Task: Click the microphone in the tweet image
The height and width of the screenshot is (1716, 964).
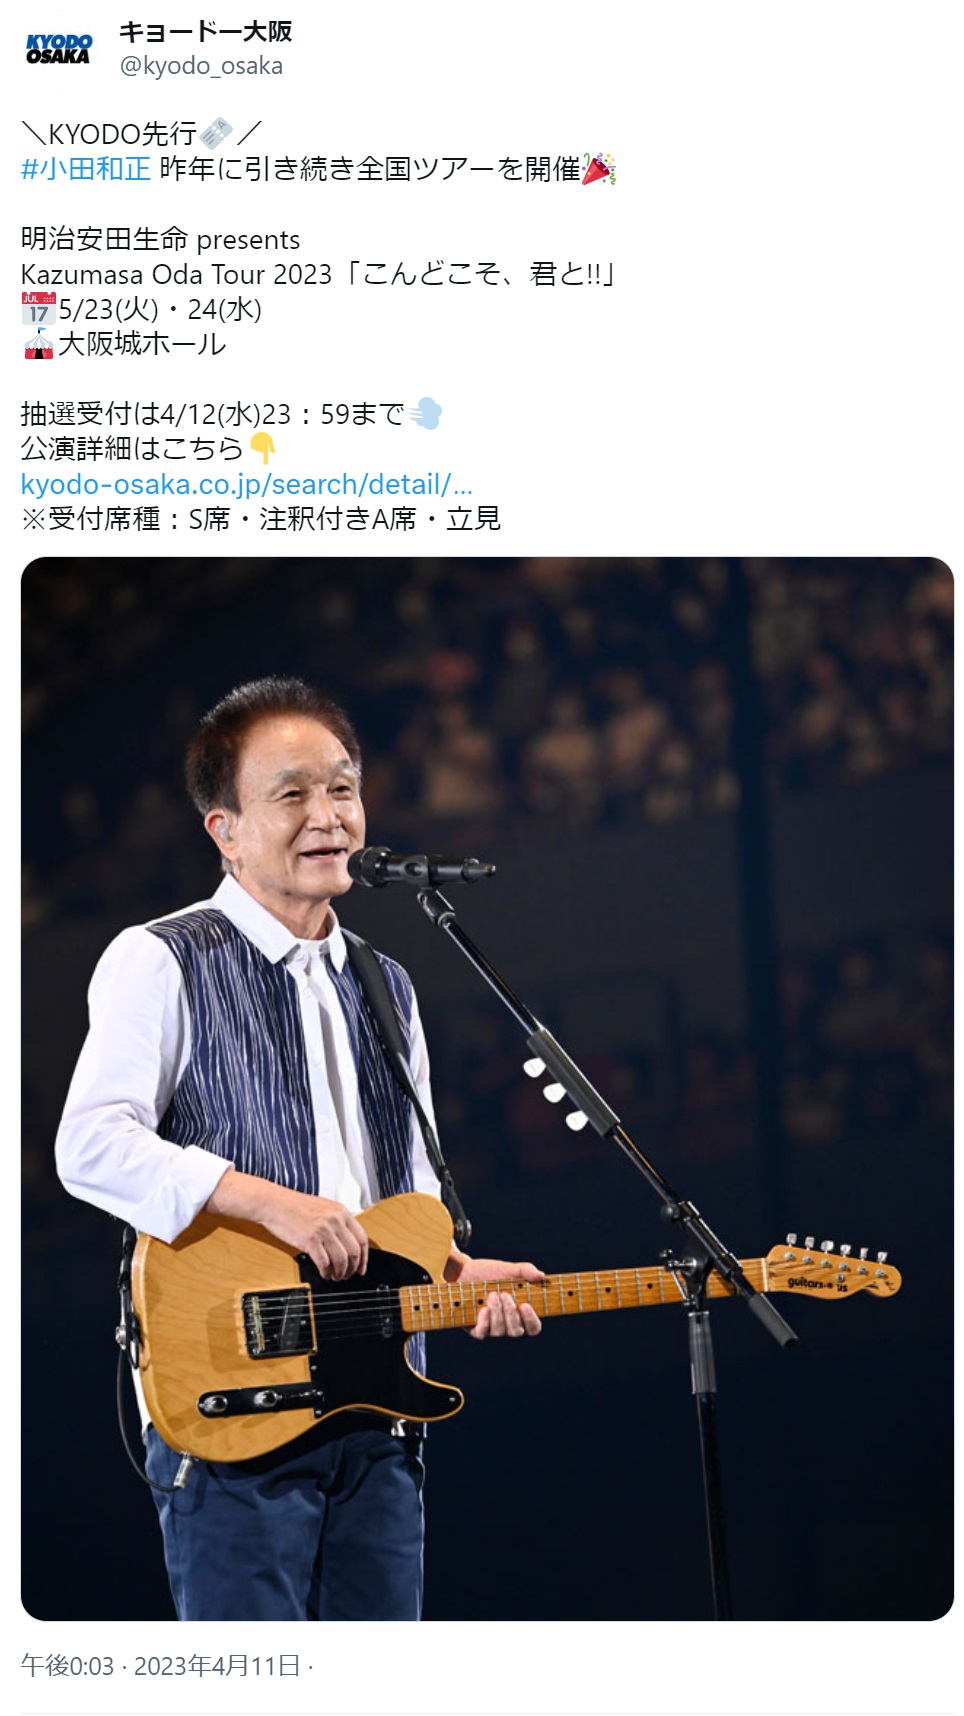Action: click(420, 866)
